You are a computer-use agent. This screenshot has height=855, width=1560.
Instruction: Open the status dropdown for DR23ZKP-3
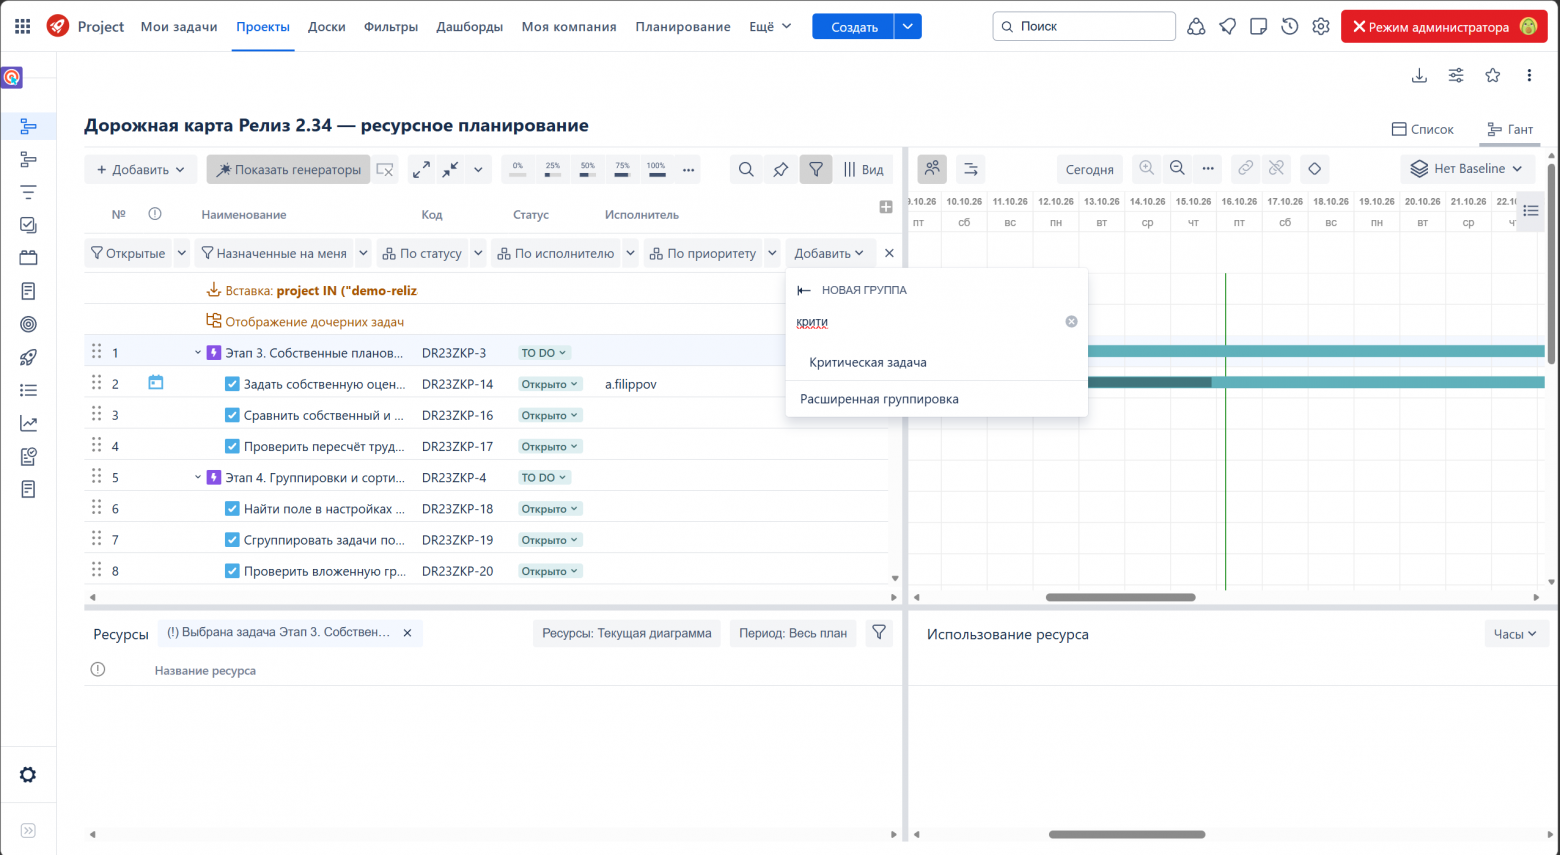544,353
